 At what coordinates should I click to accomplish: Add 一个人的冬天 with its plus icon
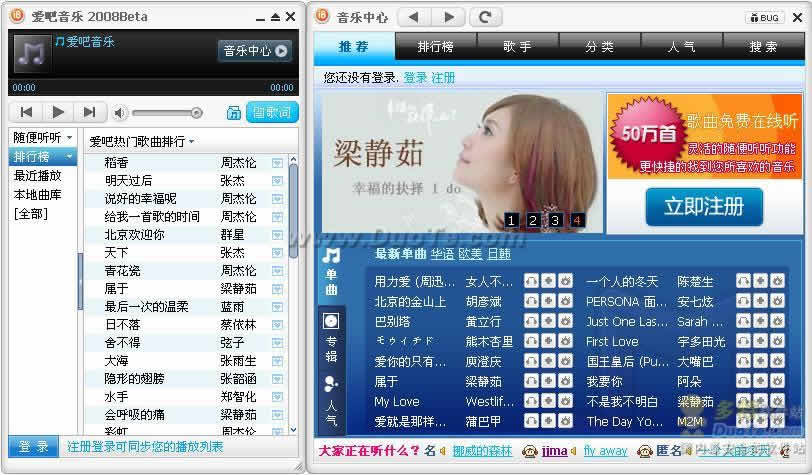click(760, 281)
